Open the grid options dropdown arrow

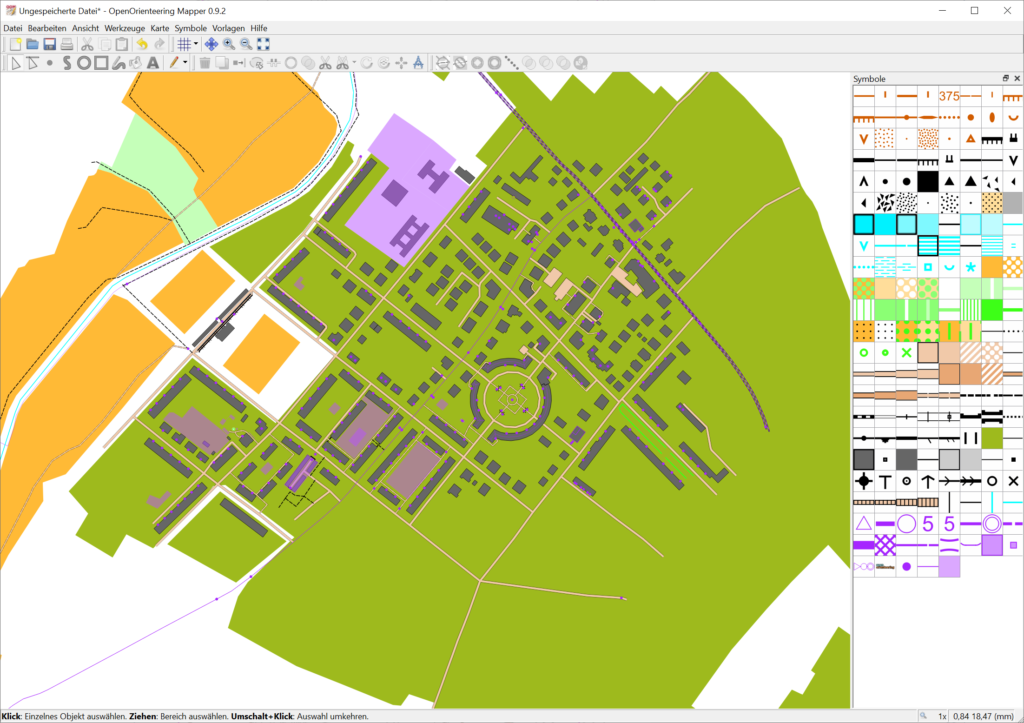tap(195, 44)
